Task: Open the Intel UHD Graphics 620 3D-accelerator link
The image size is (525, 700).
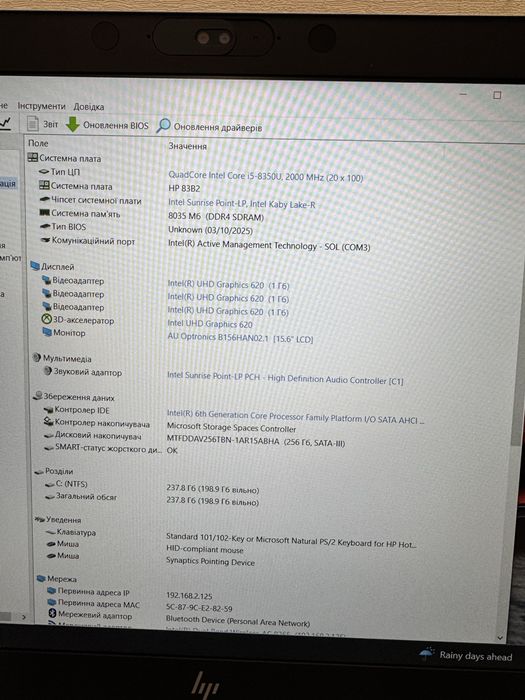Action: (x=210, y=324)
